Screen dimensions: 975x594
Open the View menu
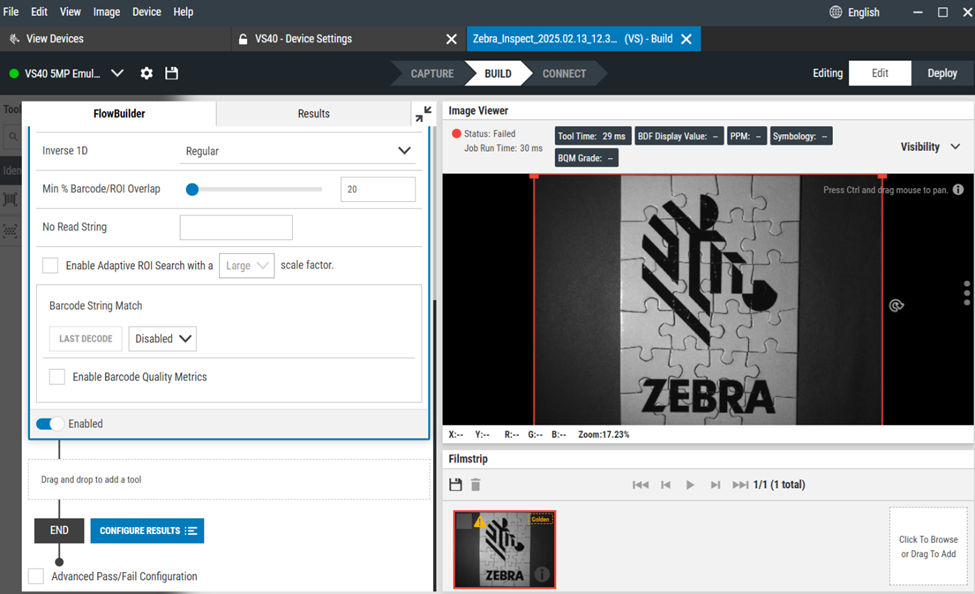click(x=70, y=12)
